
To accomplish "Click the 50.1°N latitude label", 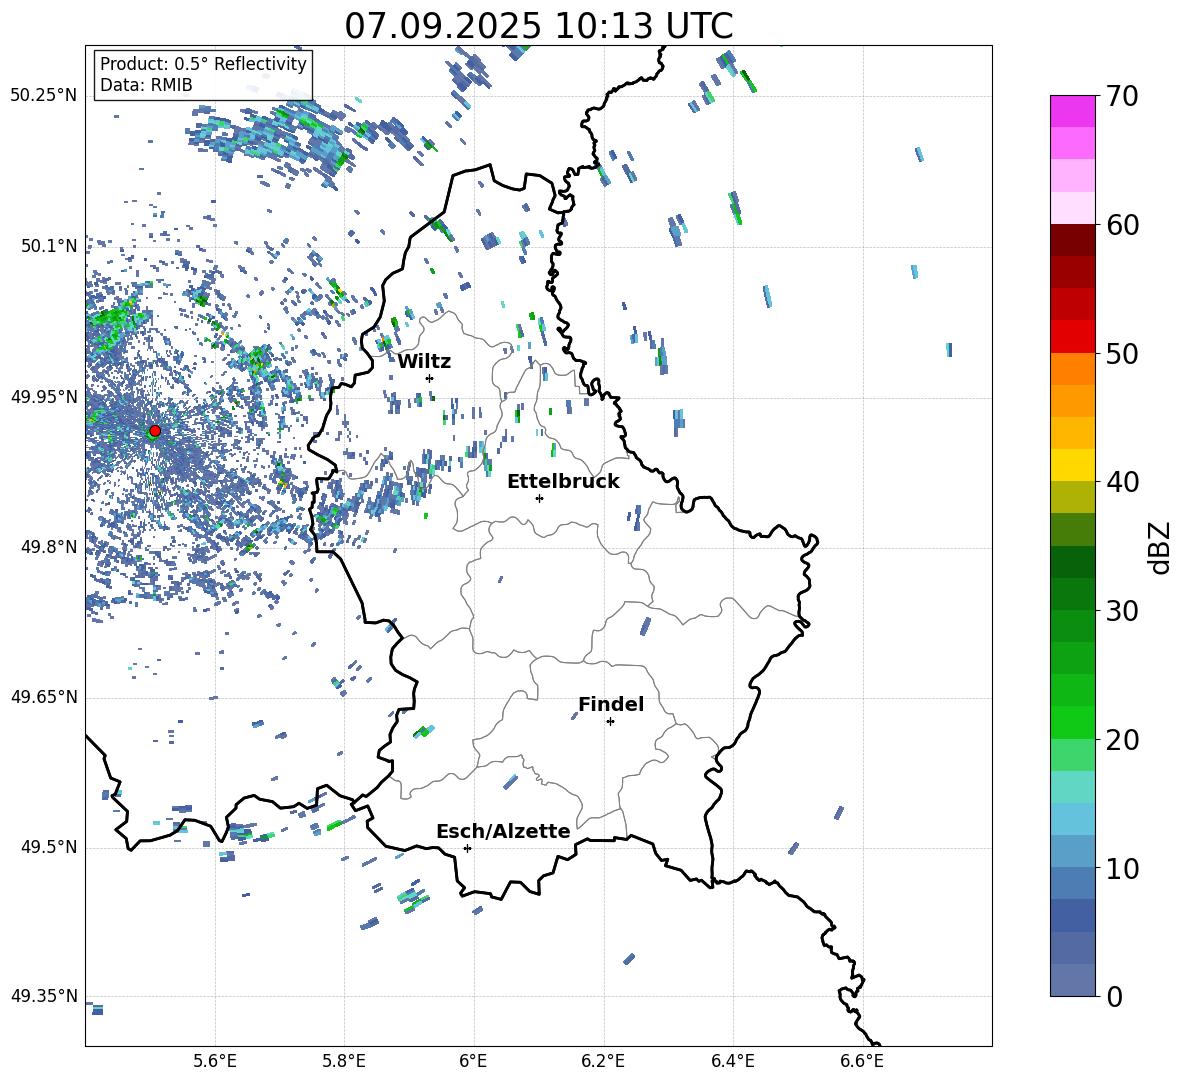I will [50, 246].
